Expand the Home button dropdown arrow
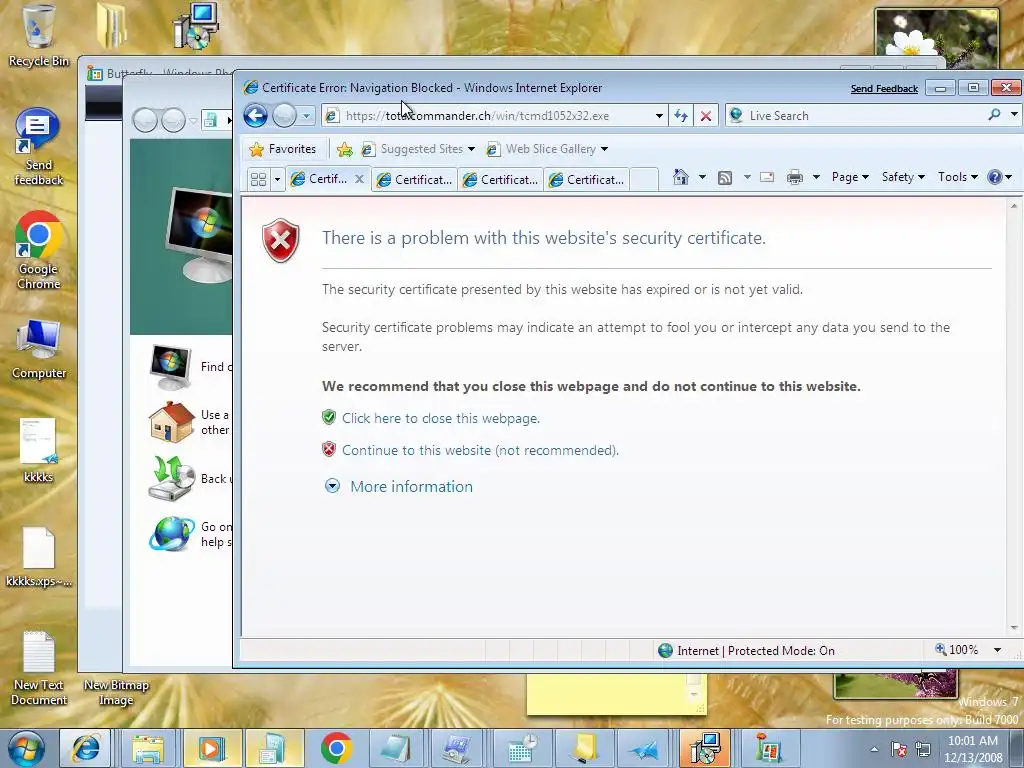Screen dimensions: 1024x768 pyautogui.click(x=702, y=177)
